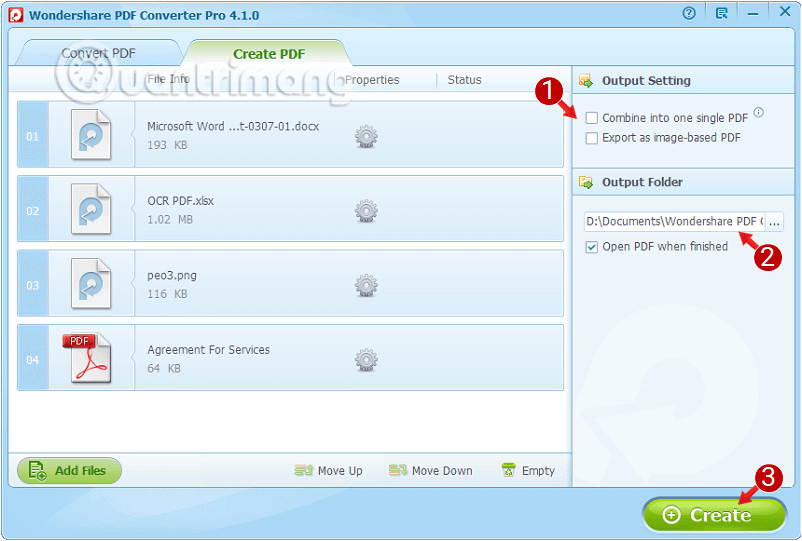Click the Output Setting panel icon
Image resolution: width=802 pixels, height=541 pixels.
point(586,81)
